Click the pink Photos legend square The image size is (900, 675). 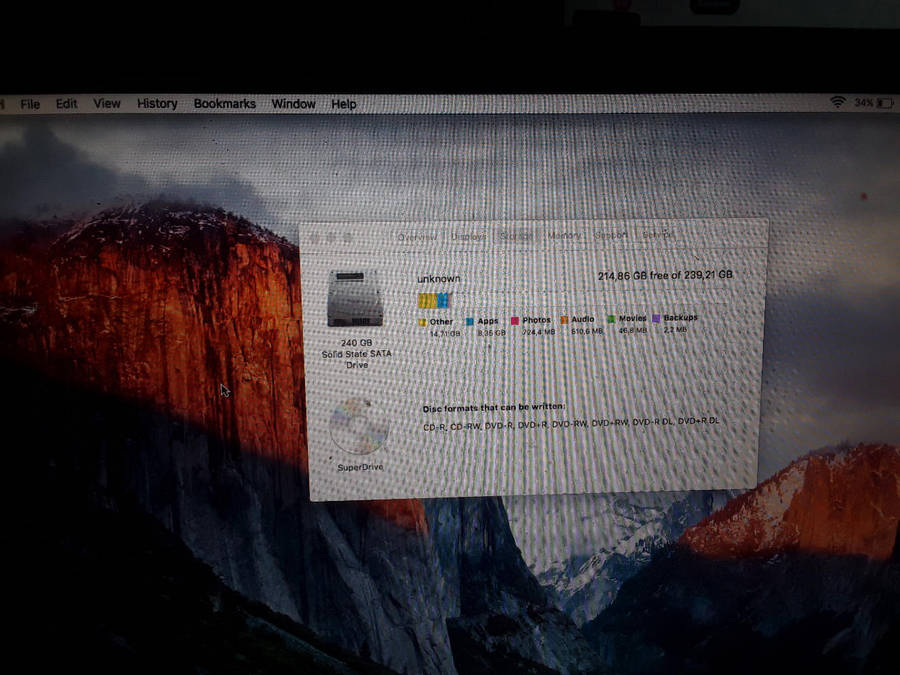point(515,321)
